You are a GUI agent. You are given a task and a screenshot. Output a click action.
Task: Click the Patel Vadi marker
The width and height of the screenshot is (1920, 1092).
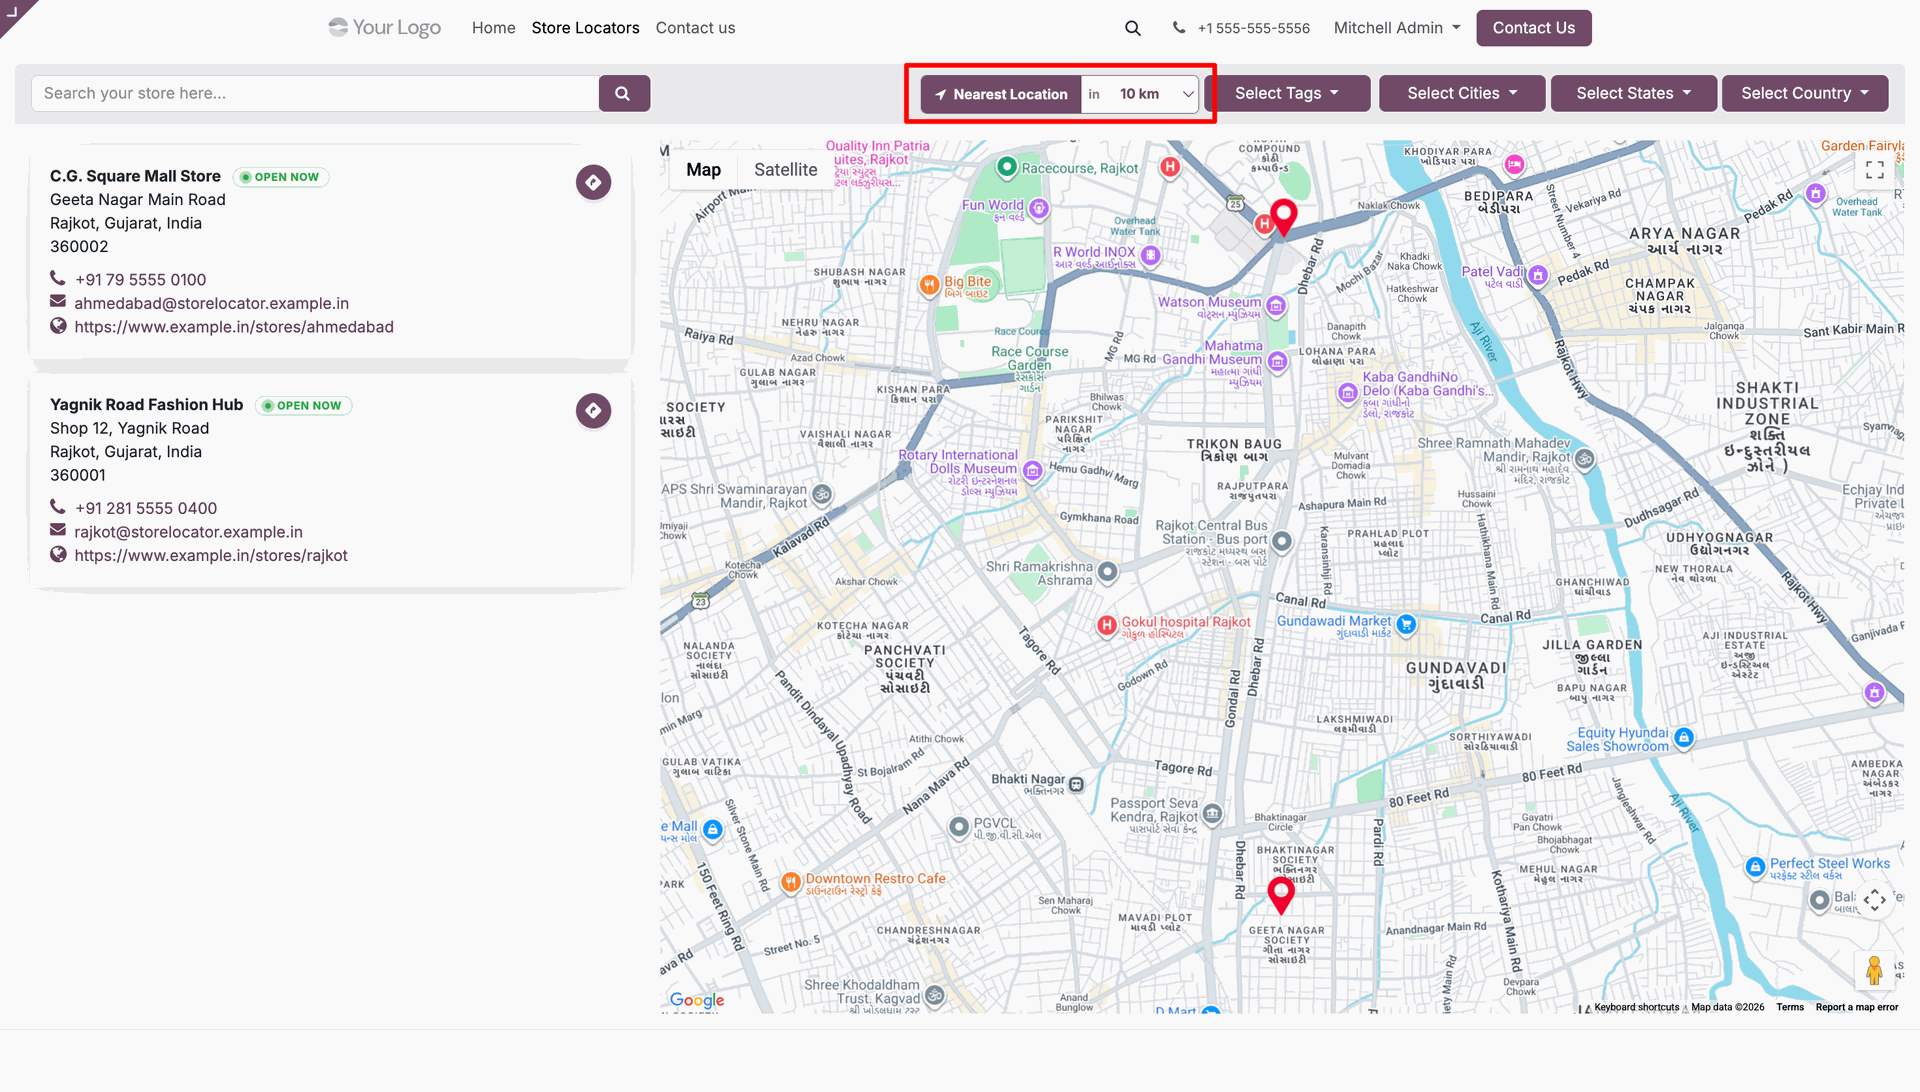(x=1538, y=275)
